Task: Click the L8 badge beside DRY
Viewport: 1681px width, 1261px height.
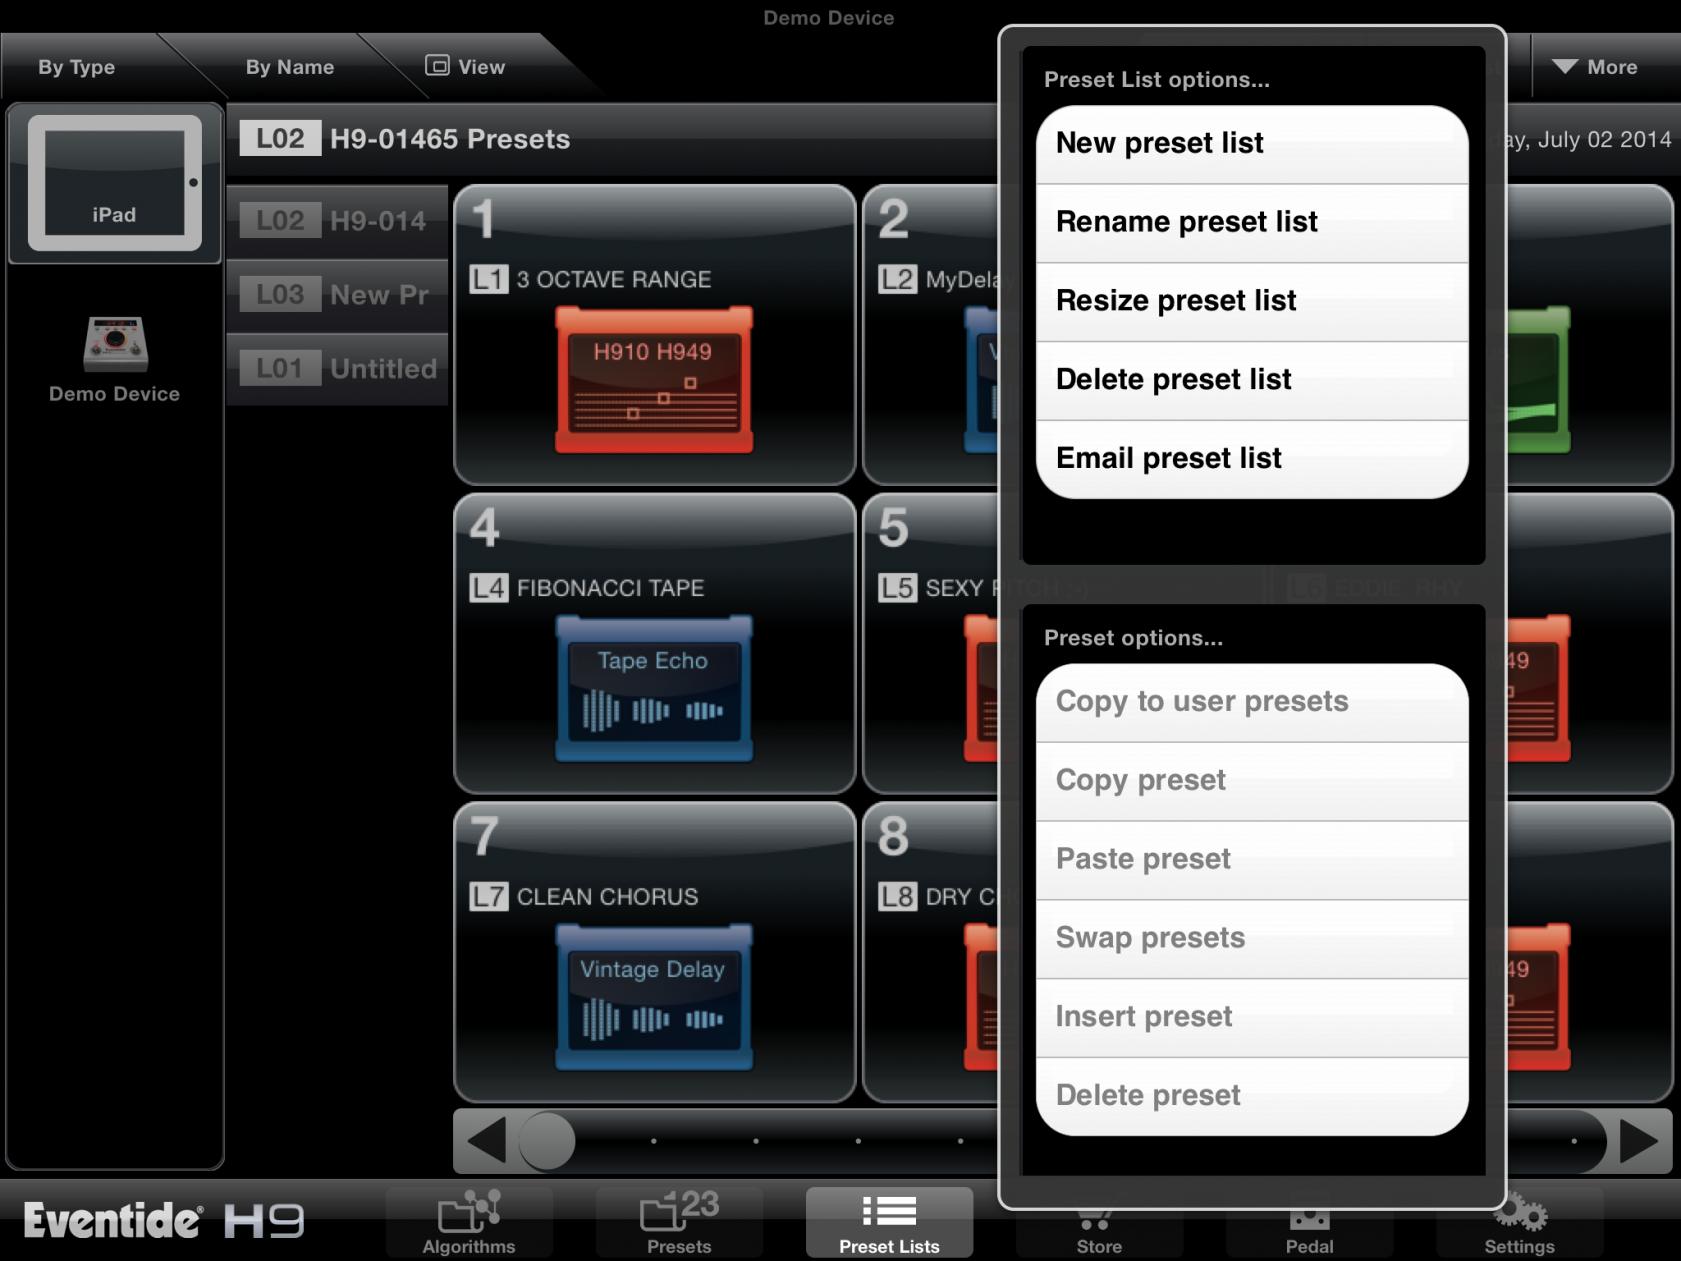Action: click(x=898, y=897)
